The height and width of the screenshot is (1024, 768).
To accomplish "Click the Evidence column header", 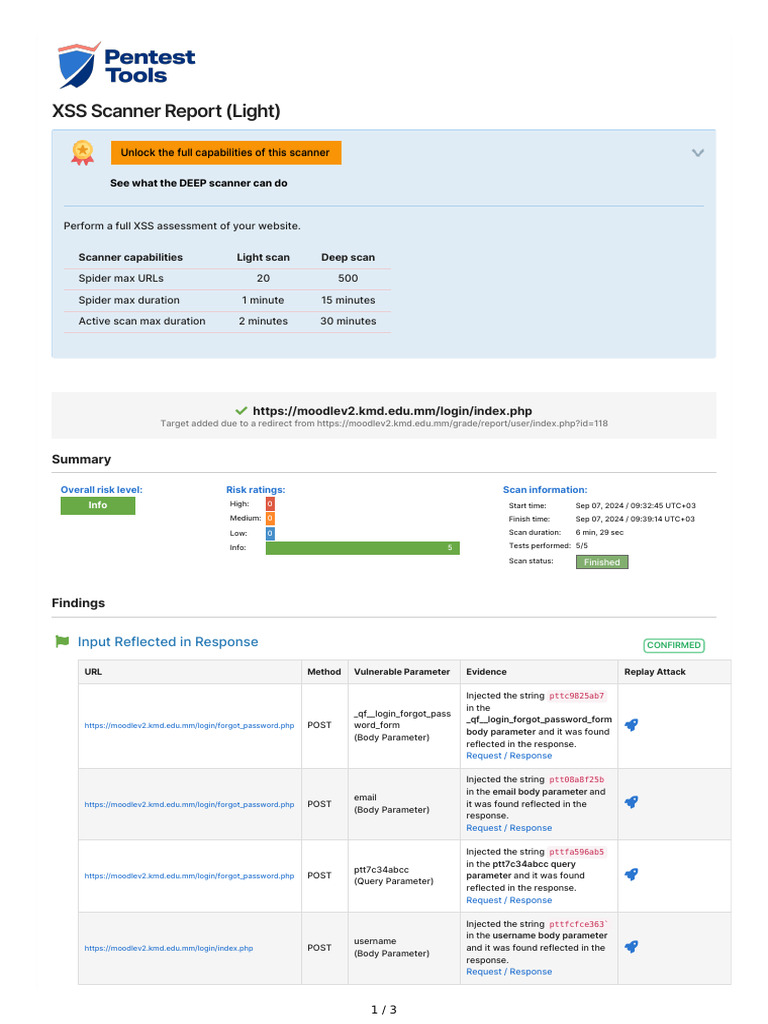I will point(486,672).
